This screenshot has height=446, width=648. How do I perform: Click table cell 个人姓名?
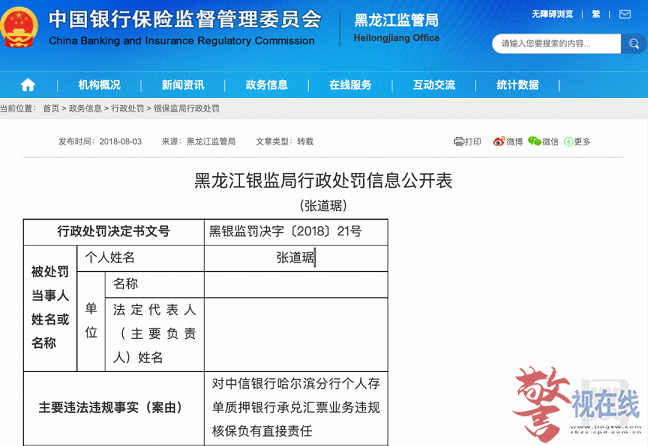coord(141,258)
